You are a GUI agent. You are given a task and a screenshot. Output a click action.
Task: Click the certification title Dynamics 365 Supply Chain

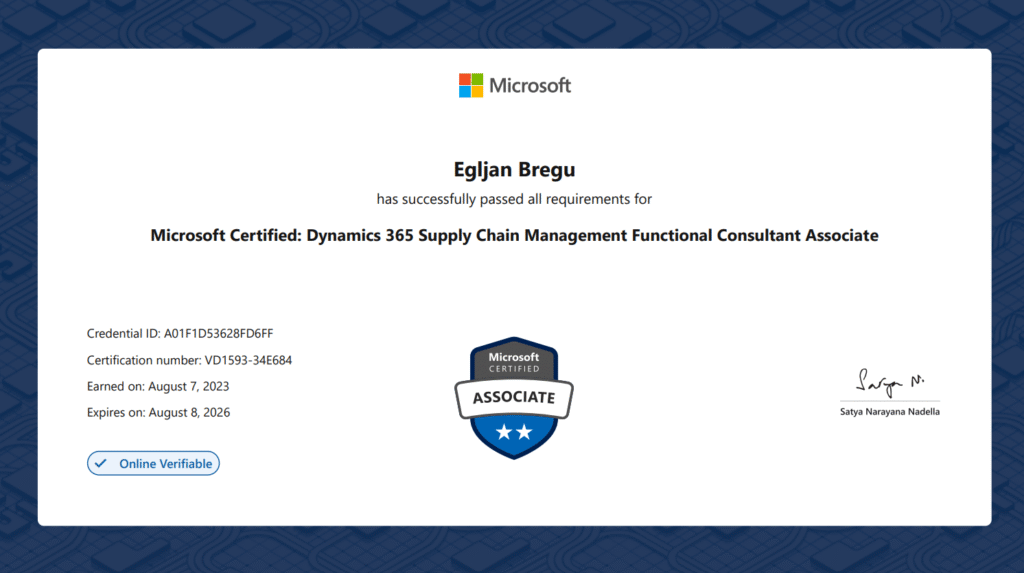(x=515, y=235)
